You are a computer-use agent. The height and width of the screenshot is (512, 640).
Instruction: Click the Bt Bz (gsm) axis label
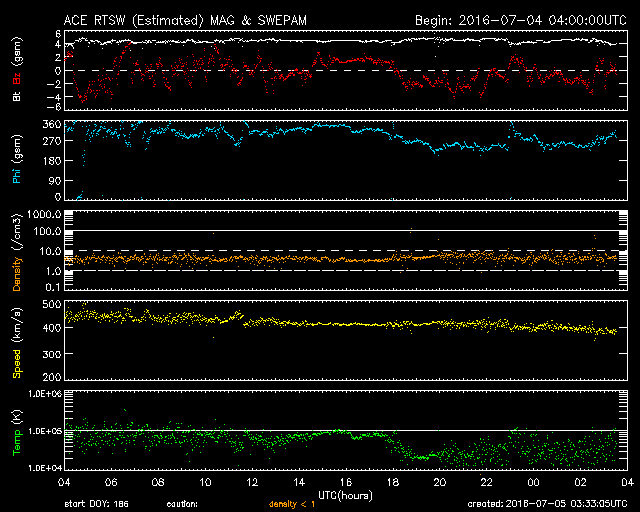click(17, 71)
